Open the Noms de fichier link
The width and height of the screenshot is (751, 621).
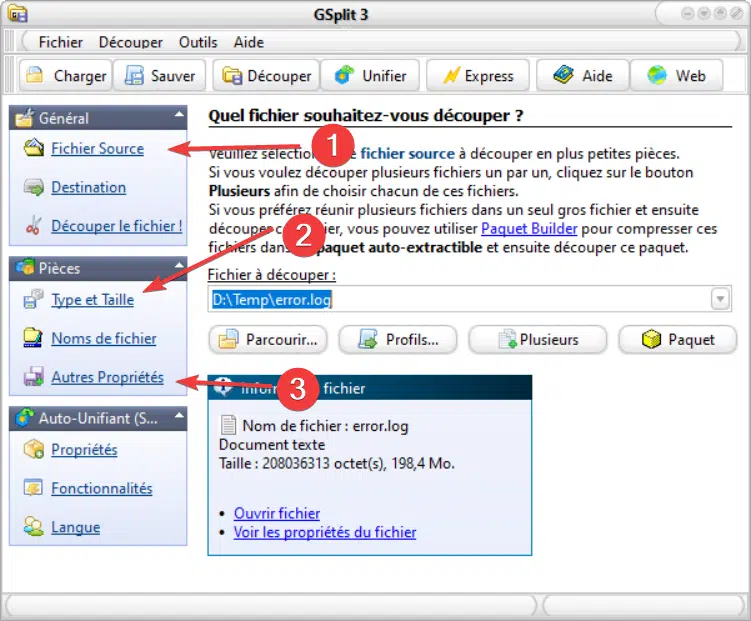point(104,339)
